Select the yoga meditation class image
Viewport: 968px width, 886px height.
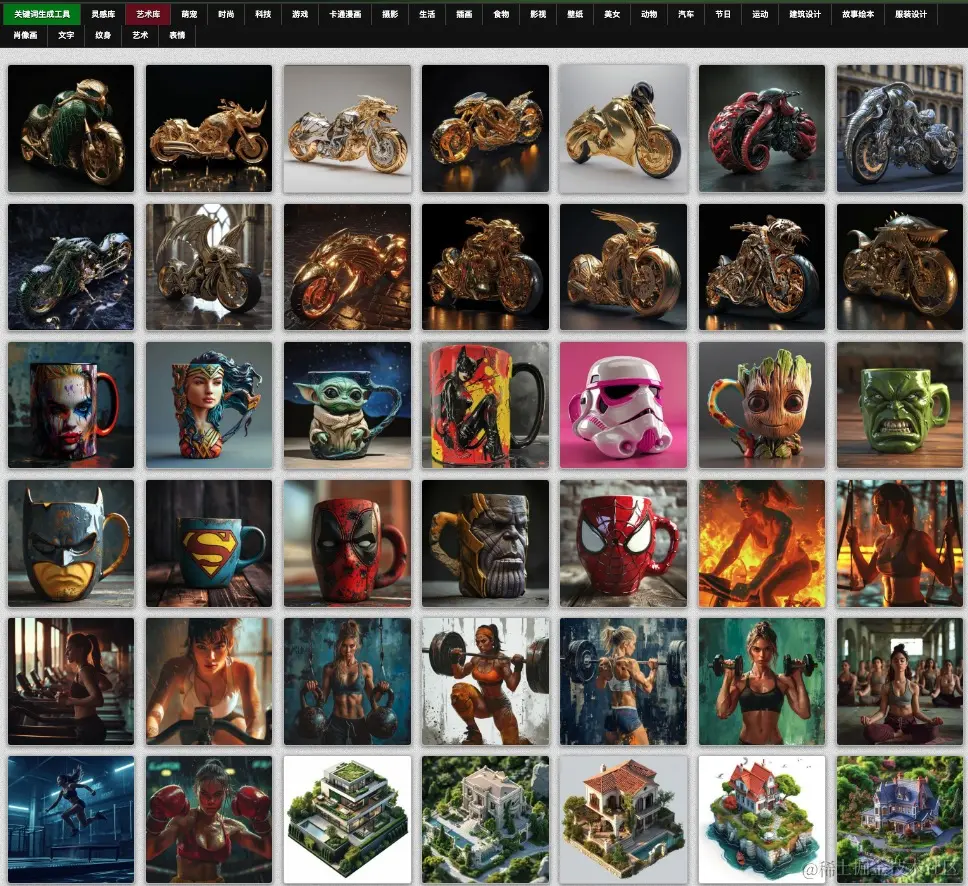click(x=899, y=682)
